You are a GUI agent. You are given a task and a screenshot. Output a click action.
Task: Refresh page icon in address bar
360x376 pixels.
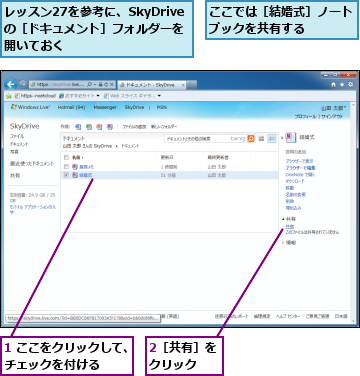[106, 85]
